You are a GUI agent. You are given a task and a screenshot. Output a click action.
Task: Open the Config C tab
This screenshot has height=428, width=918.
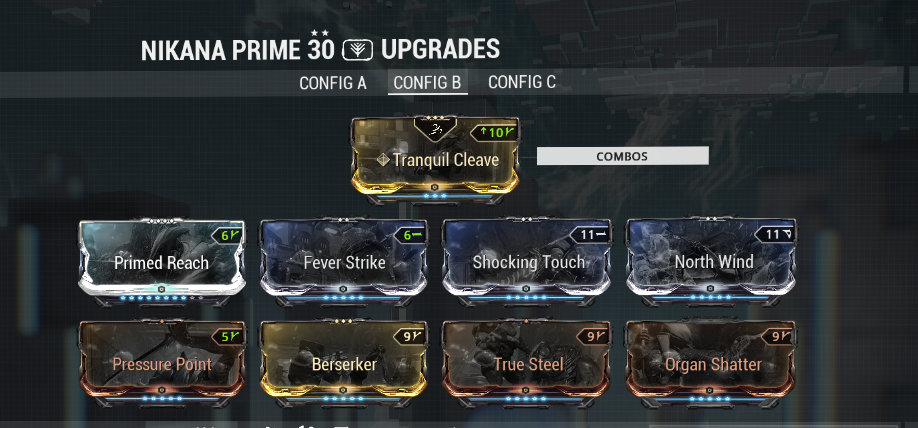522,83
